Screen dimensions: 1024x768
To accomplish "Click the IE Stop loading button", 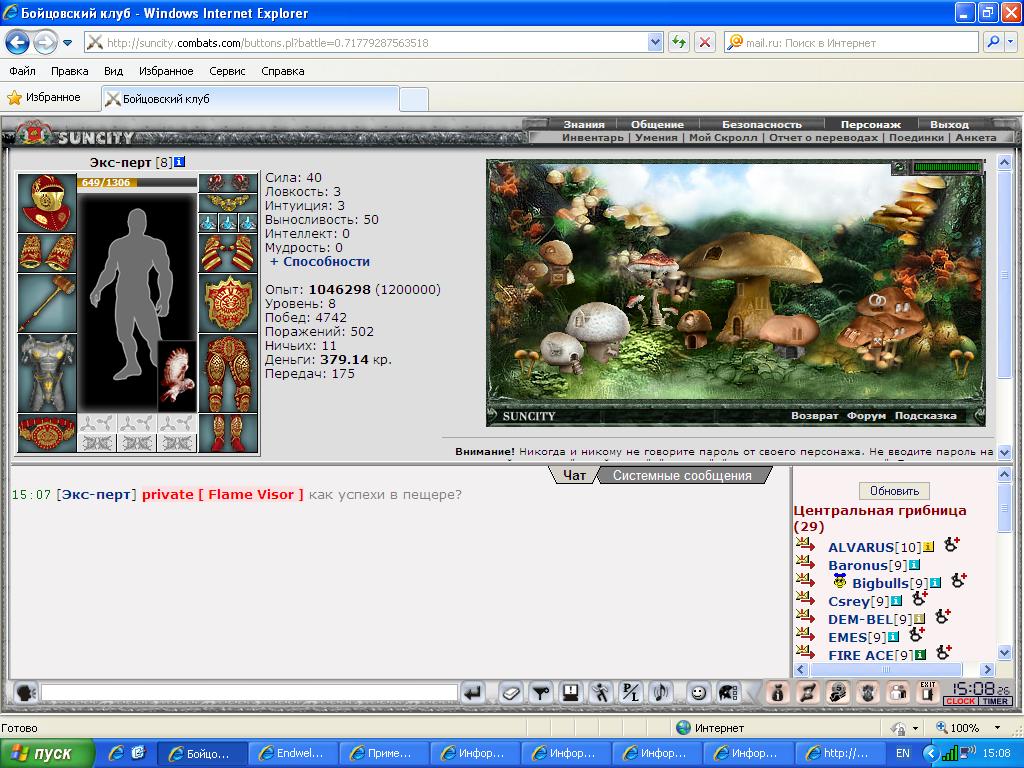I will pos(705,43).
